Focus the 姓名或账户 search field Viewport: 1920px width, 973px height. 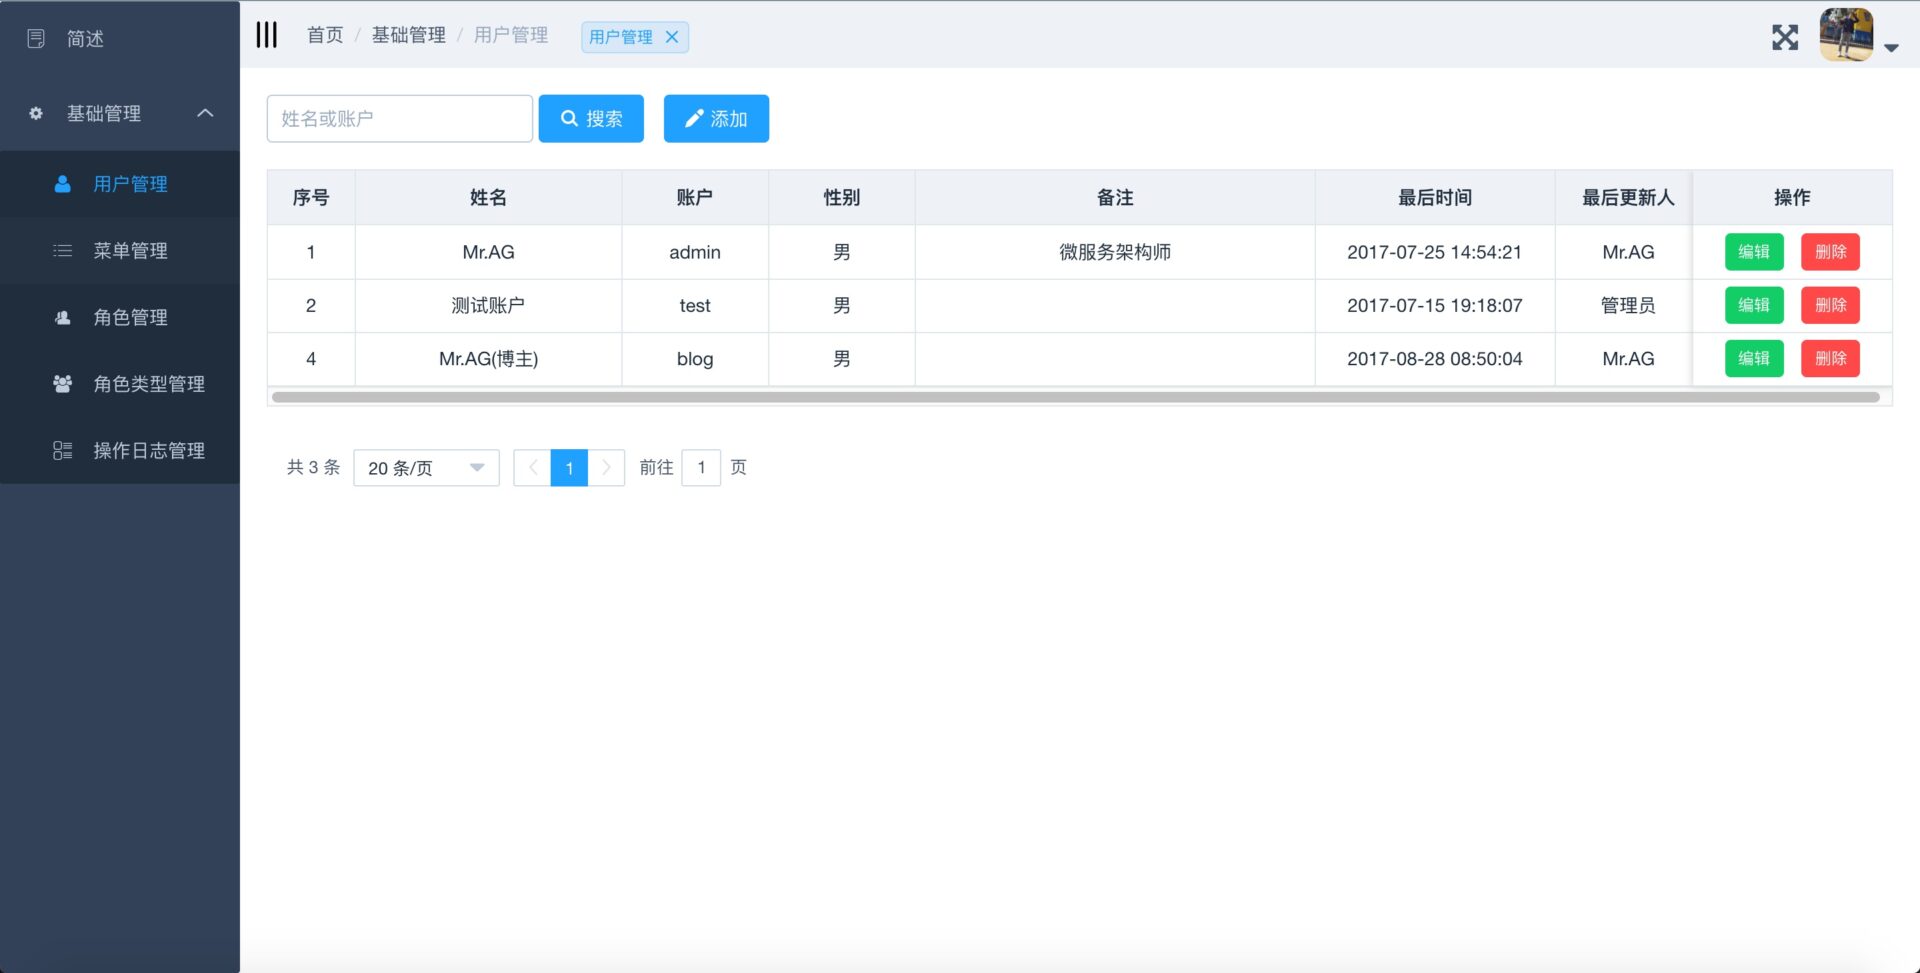click(399, 118)
